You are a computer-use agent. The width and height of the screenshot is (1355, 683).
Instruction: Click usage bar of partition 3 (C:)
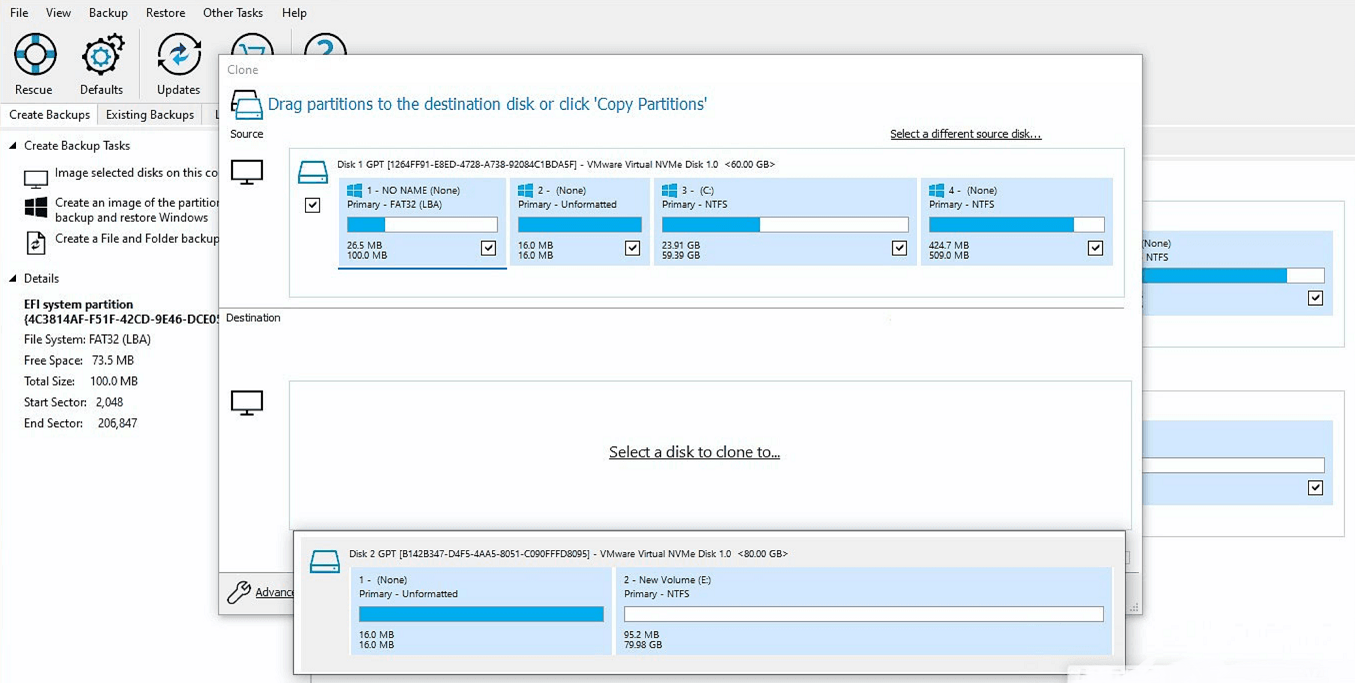785,225
